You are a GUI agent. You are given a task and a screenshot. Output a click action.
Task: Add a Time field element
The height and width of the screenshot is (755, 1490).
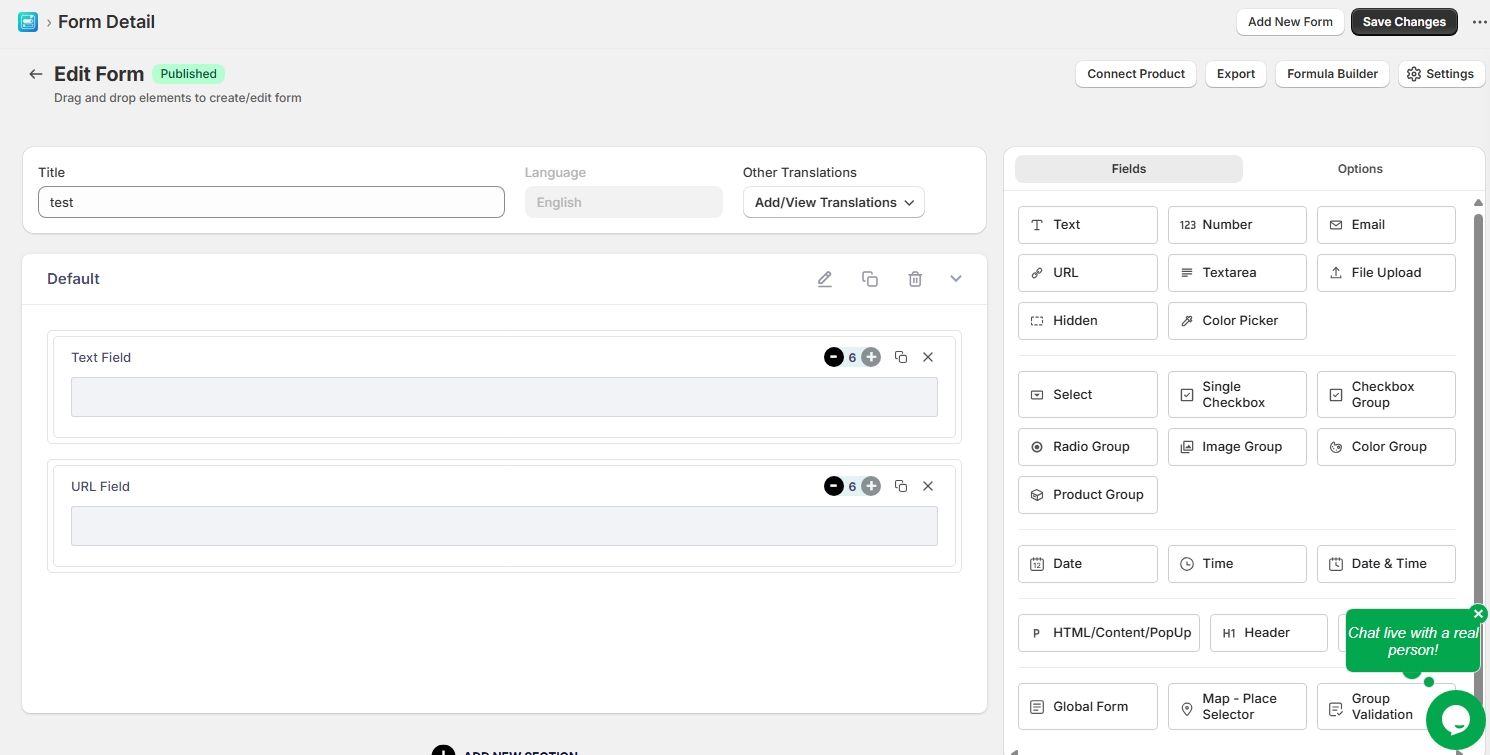click(x=1237, y=564)
